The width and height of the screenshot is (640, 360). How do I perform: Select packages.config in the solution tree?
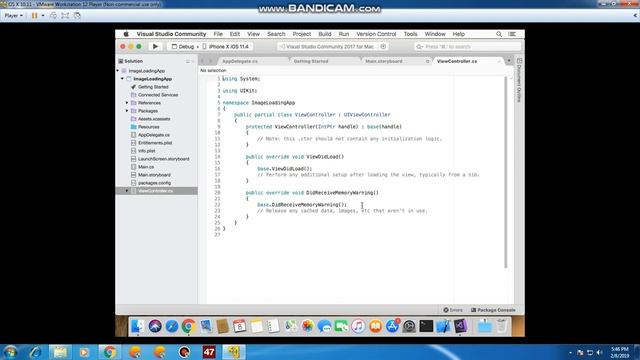154,183
